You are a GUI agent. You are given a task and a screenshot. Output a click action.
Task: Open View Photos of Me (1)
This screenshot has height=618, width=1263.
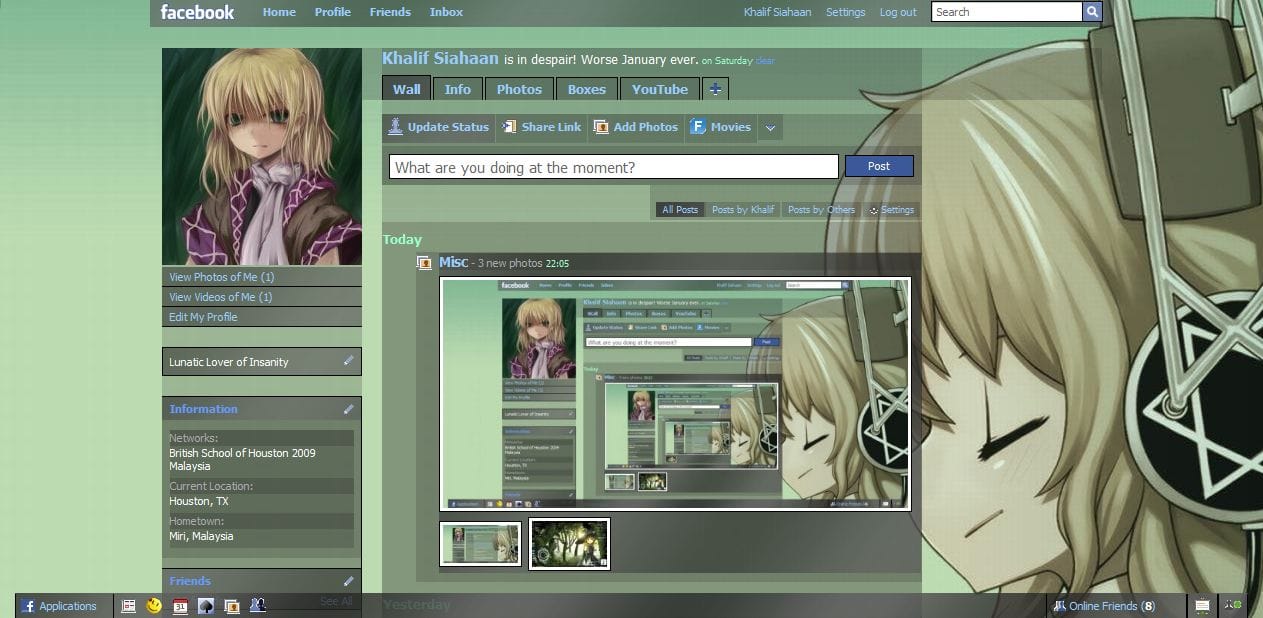(x=222, y=277)
